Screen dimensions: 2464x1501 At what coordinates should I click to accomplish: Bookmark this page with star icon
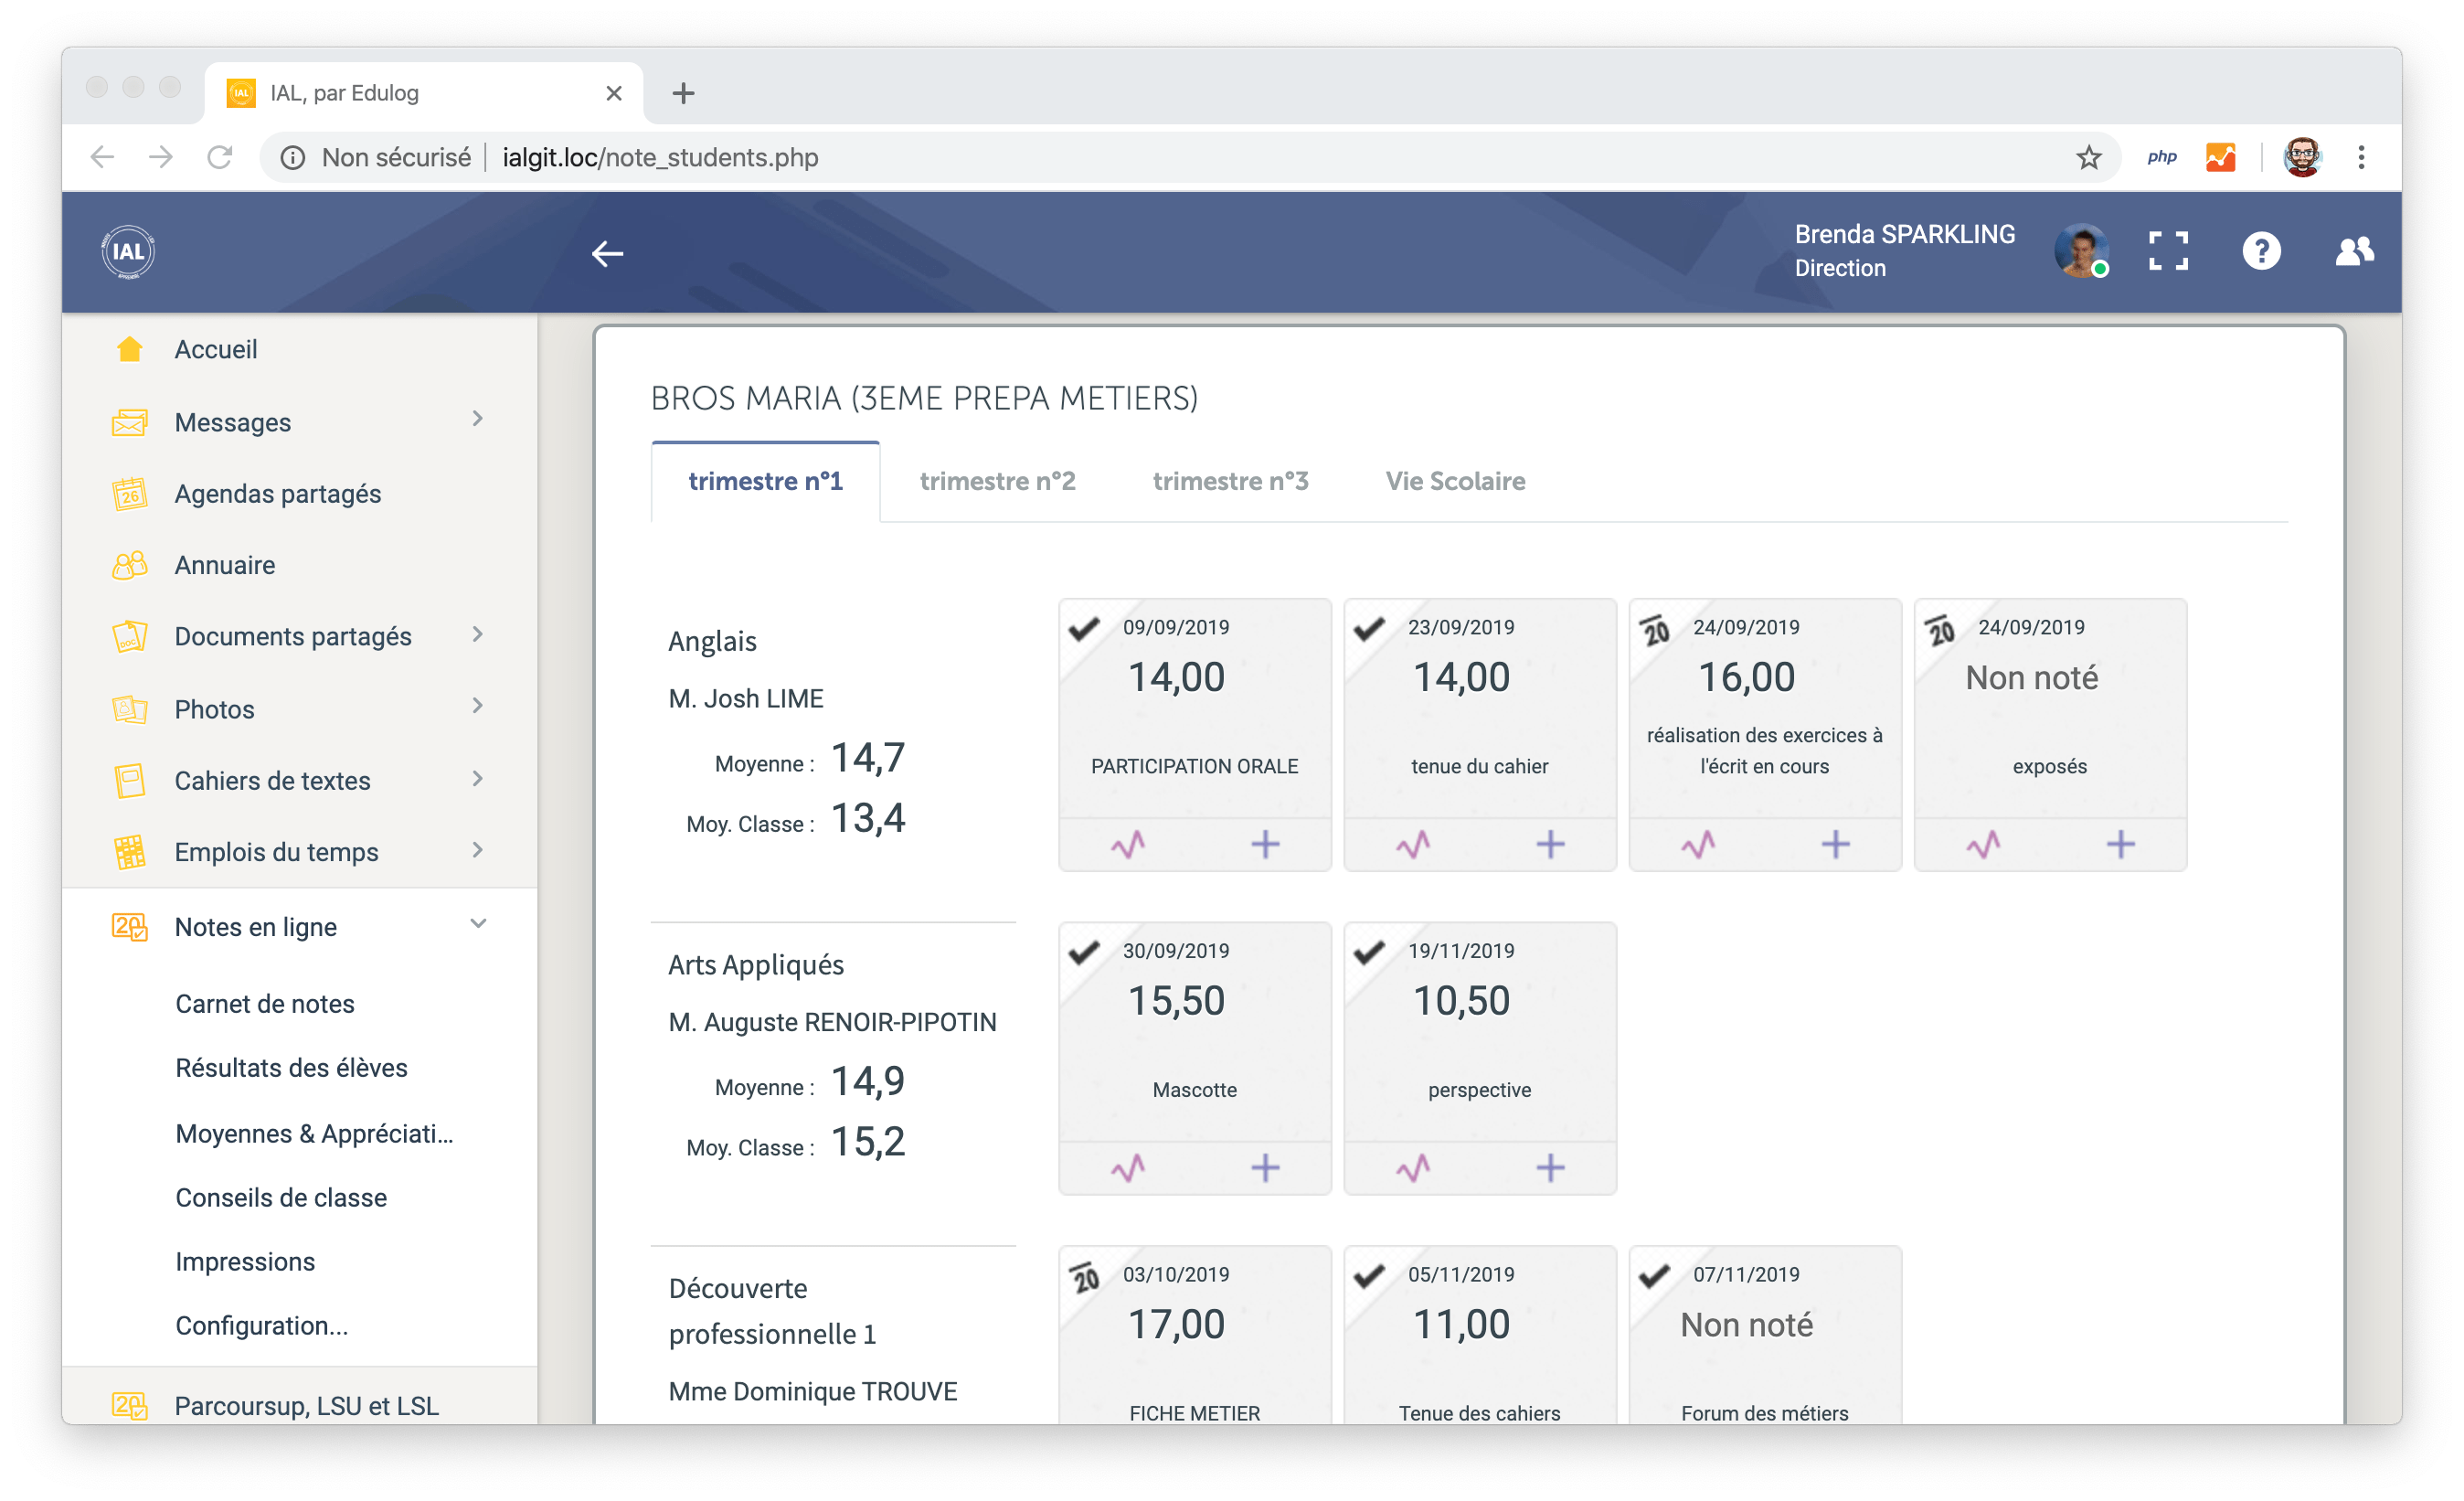(2088, 157)
